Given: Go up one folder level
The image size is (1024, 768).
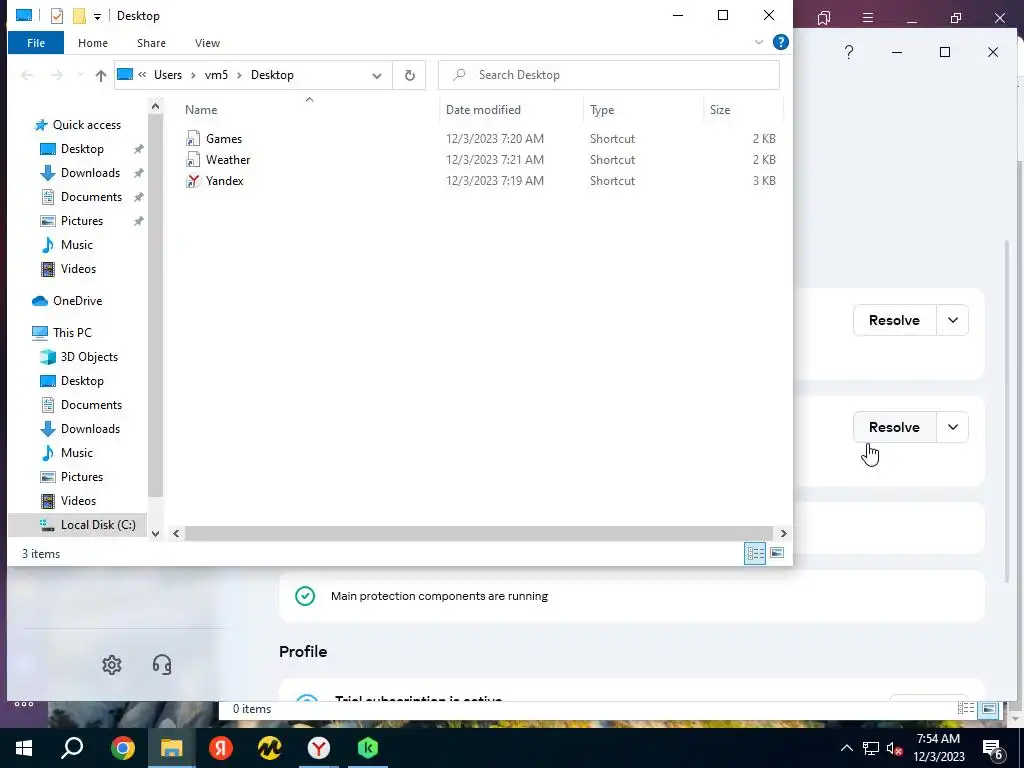Looking at the screenshot, I should coord(101,75).
